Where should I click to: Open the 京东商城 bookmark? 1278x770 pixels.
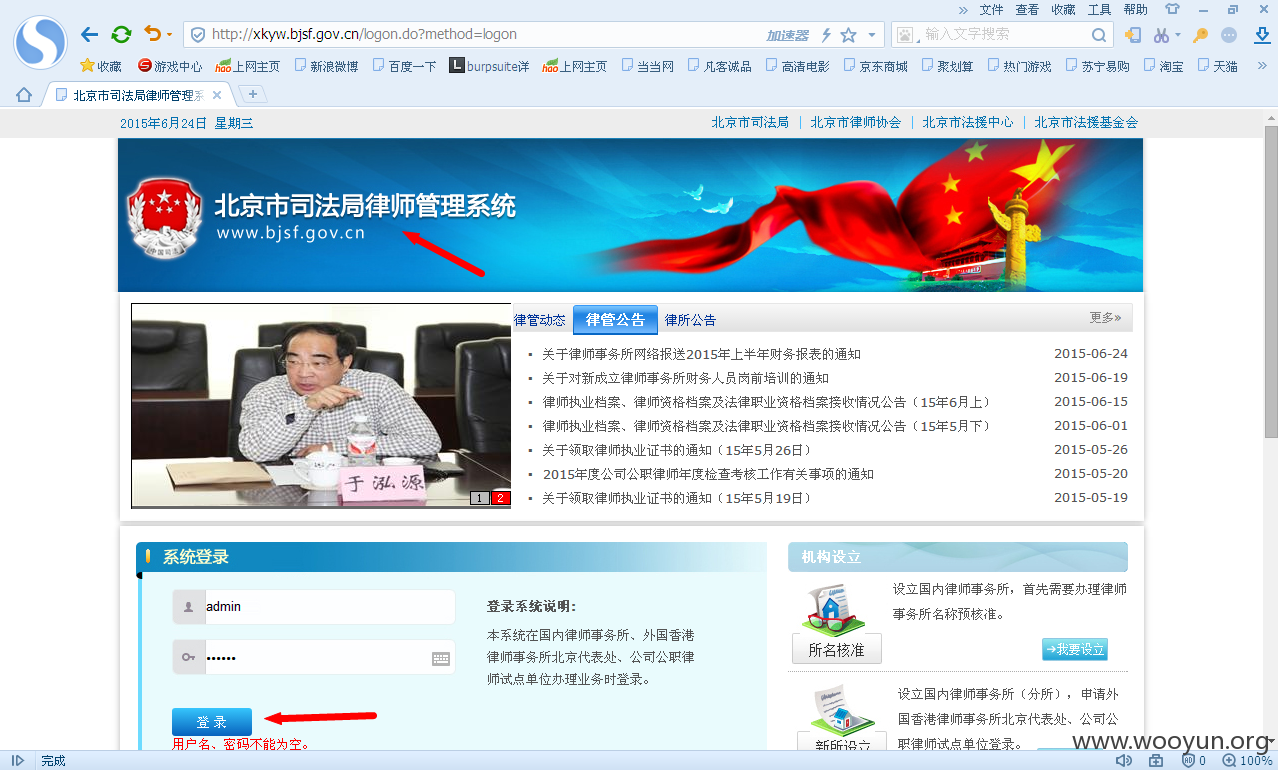tap(875, 66)
